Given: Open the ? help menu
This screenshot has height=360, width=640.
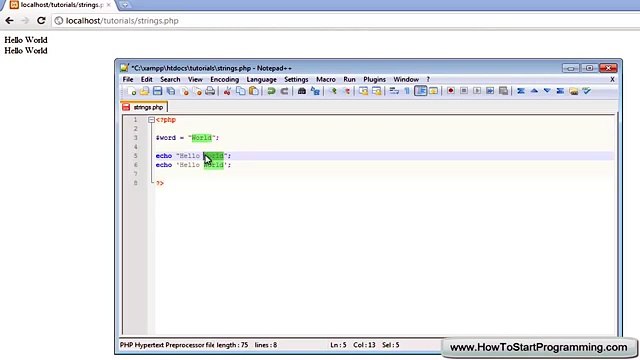Looking at the screenshot, I should (428, 80).
